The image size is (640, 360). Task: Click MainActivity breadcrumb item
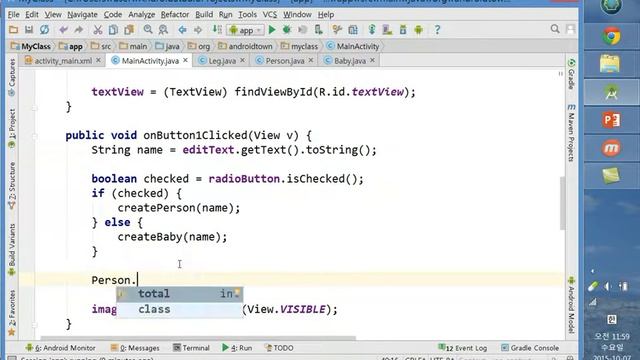coord(353,47)
